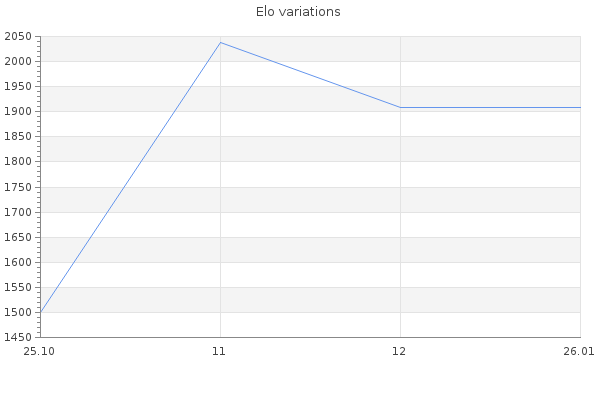Click the 1450 y-axis label
The image size is (600, 400).
18,337
